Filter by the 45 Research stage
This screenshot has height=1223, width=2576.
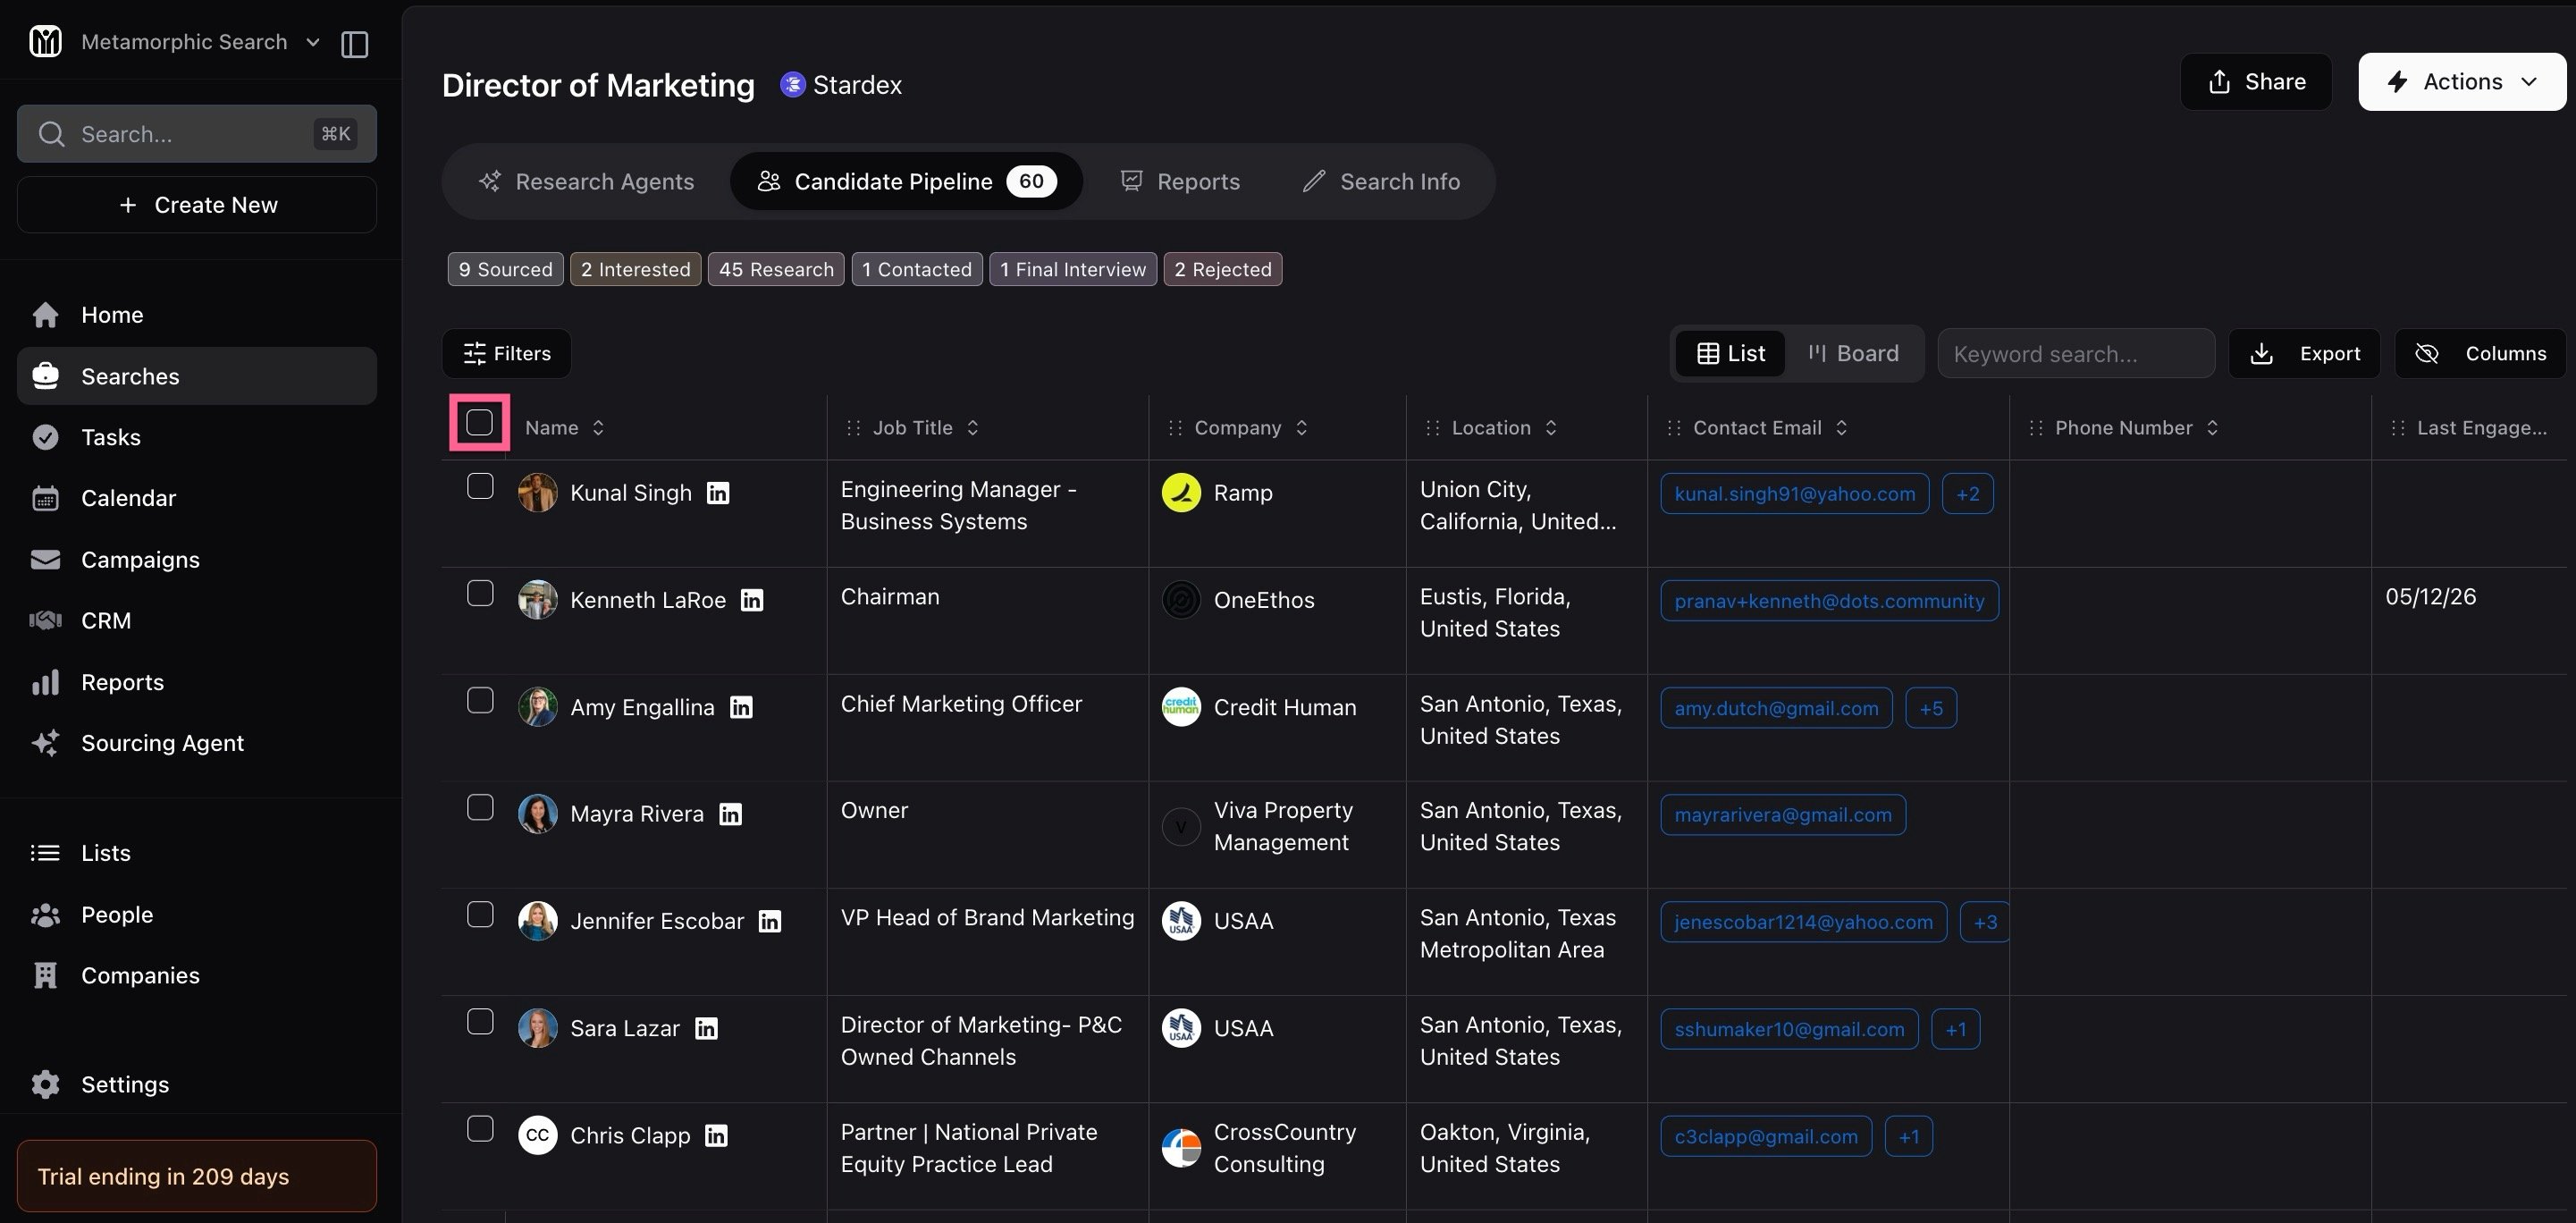(776, 269)
